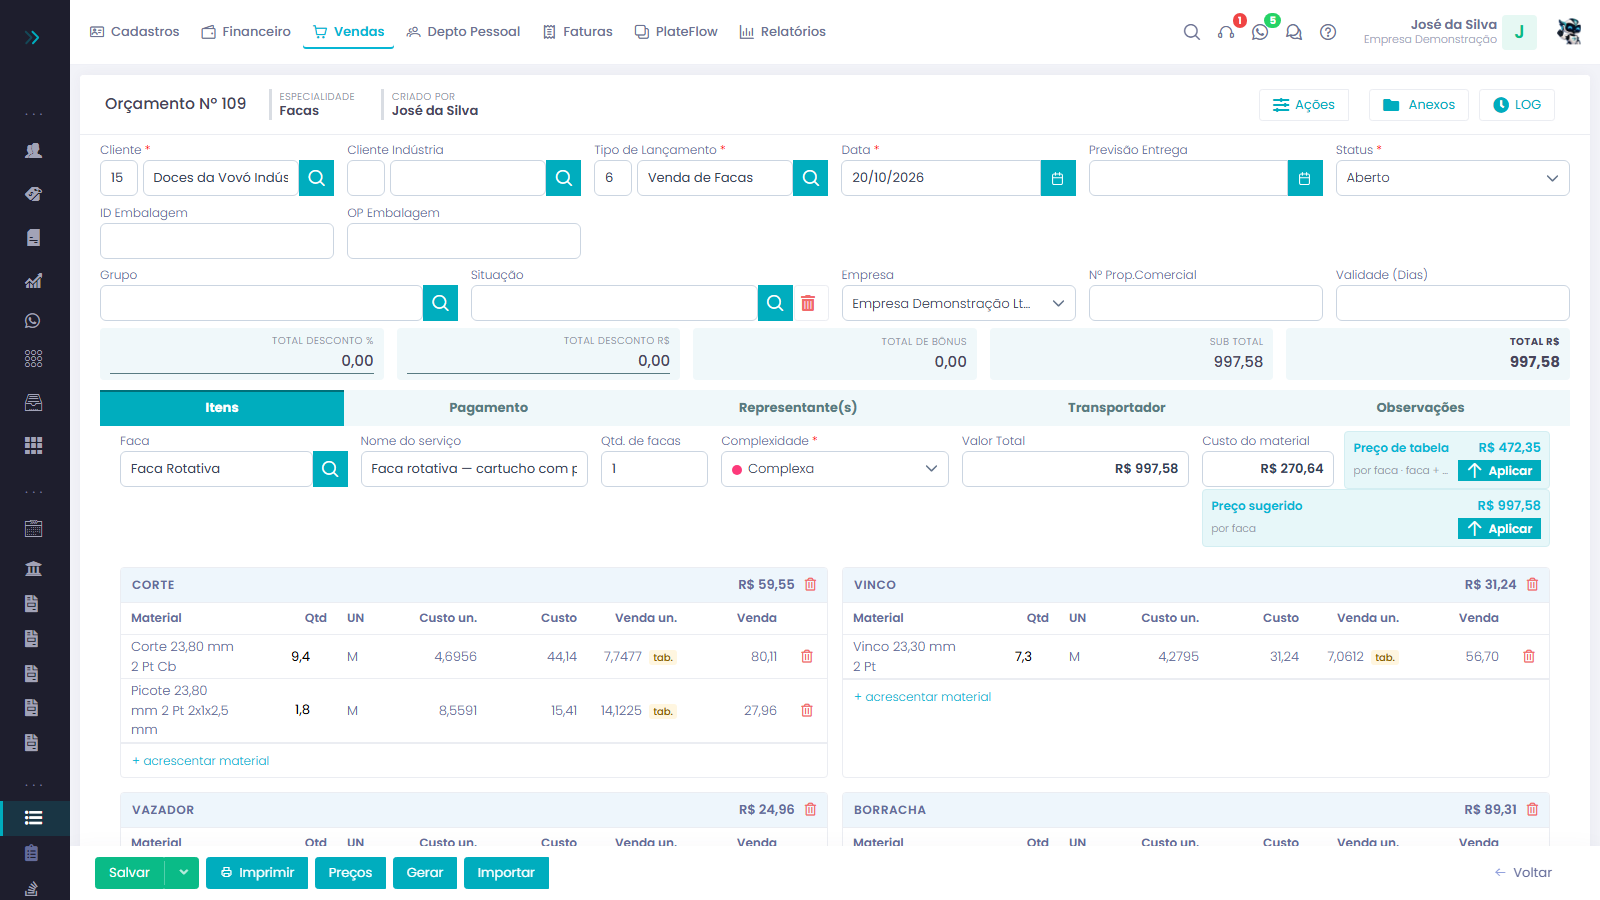
Task: Open the Faca lookup search icon
Action: tap(330, 469)
